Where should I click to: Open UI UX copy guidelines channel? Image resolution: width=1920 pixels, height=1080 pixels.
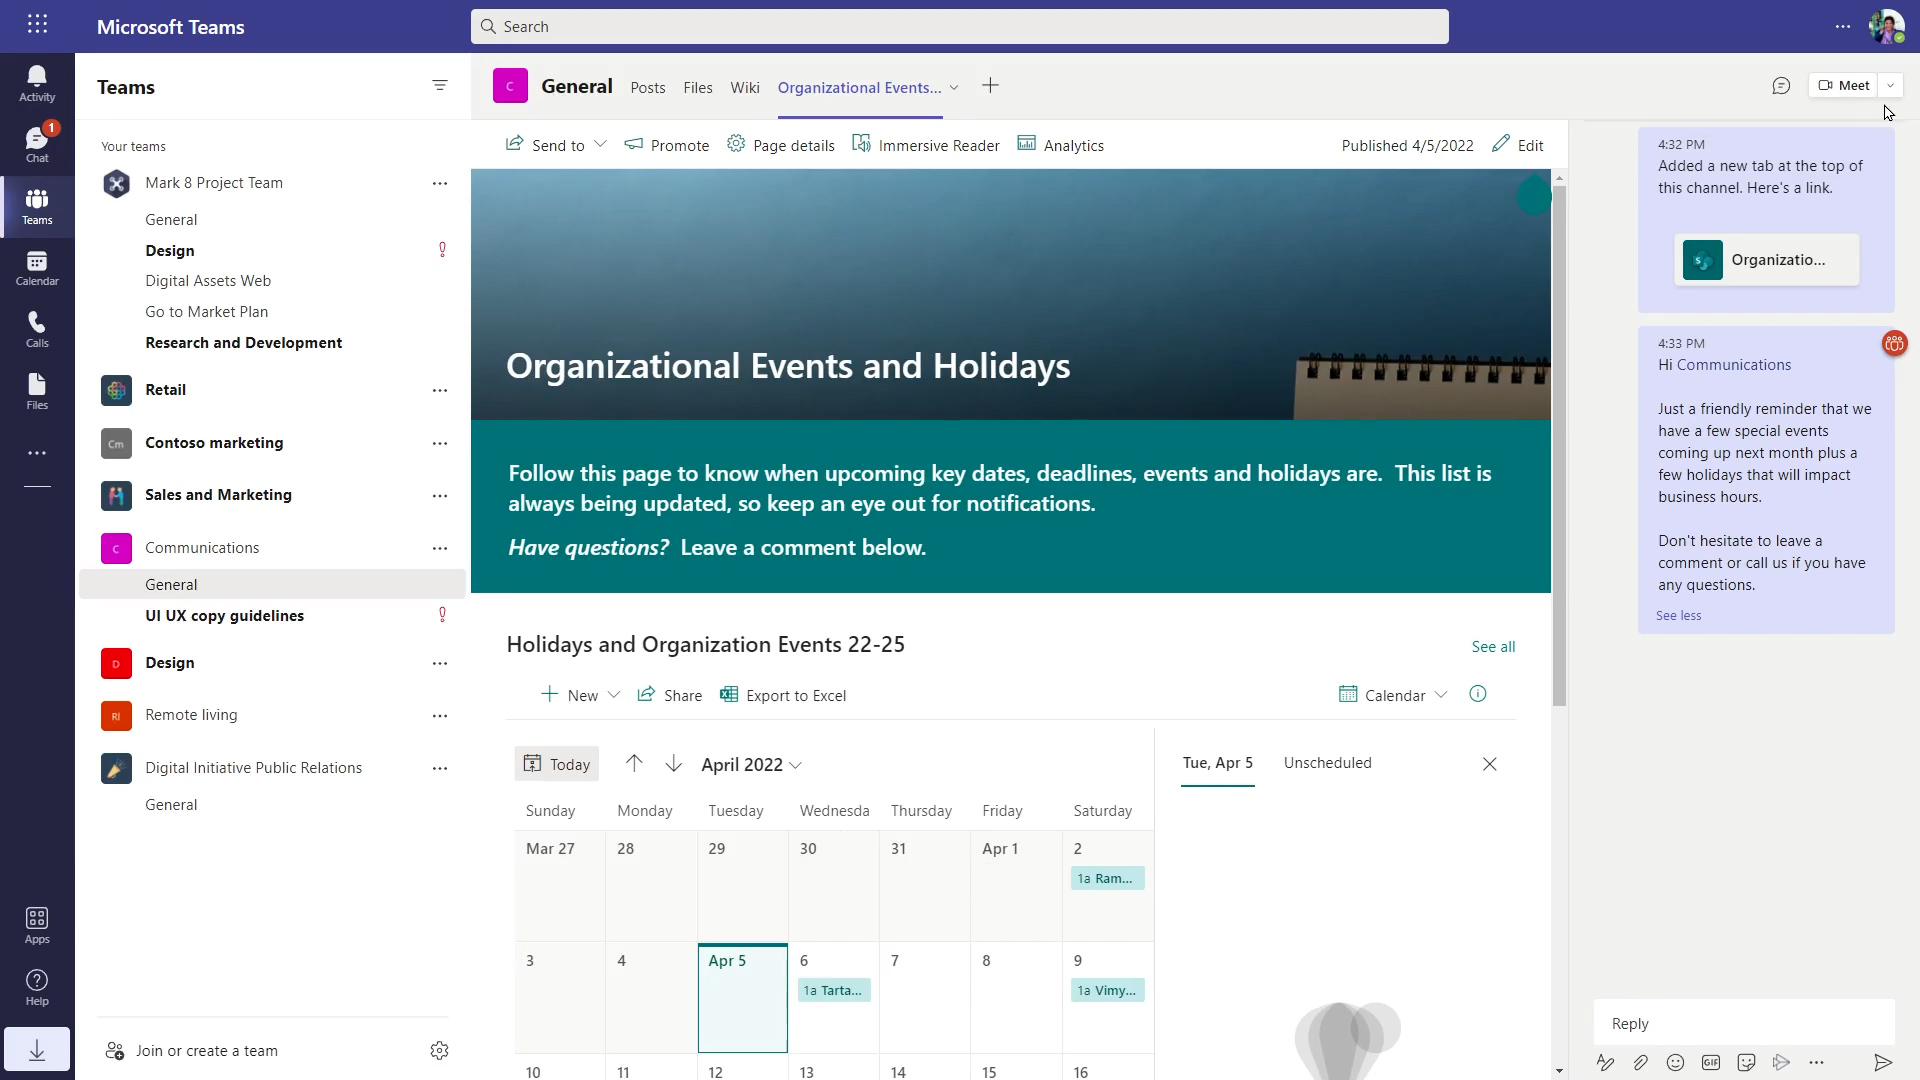[x=225, y=616]
